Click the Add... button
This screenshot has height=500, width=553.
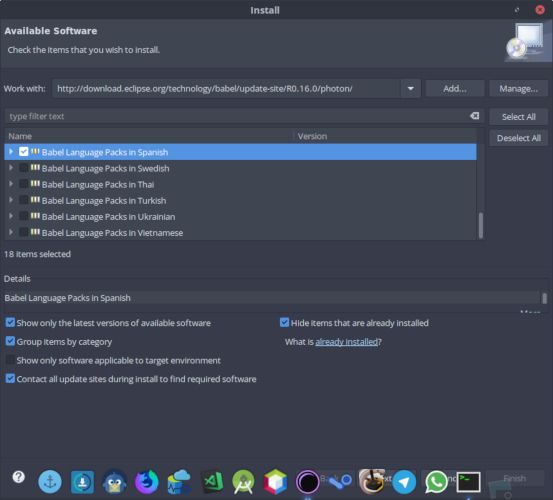tap(455, 88)
